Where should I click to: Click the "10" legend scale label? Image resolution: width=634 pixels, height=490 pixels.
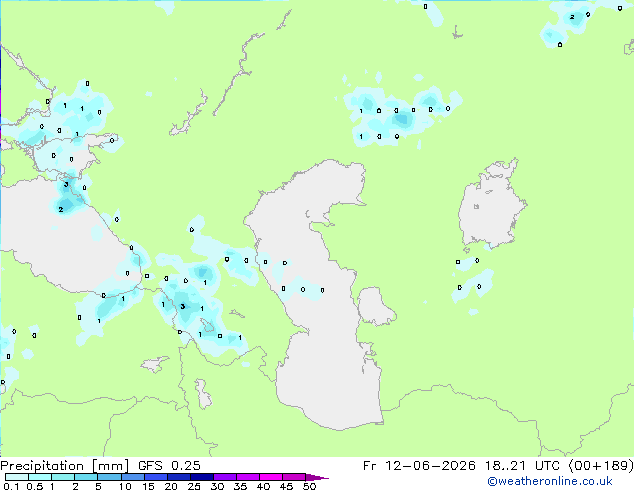point(125,486)
